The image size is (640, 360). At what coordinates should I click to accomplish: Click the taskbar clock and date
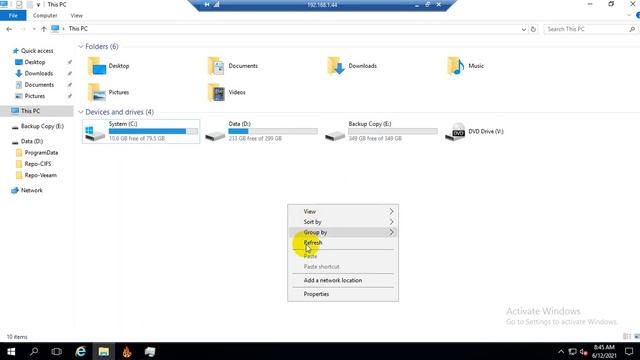(x=604, y=351)
